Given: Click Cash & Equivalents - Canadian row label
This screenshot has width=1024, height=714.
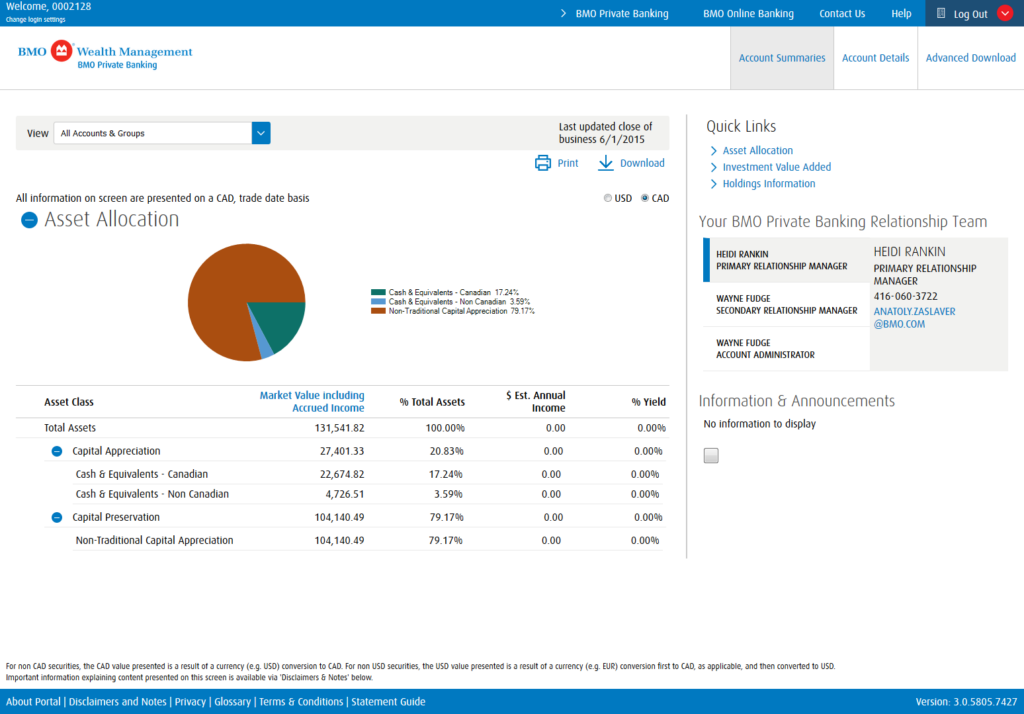Looking at the screenshot, I should (142, 474).
